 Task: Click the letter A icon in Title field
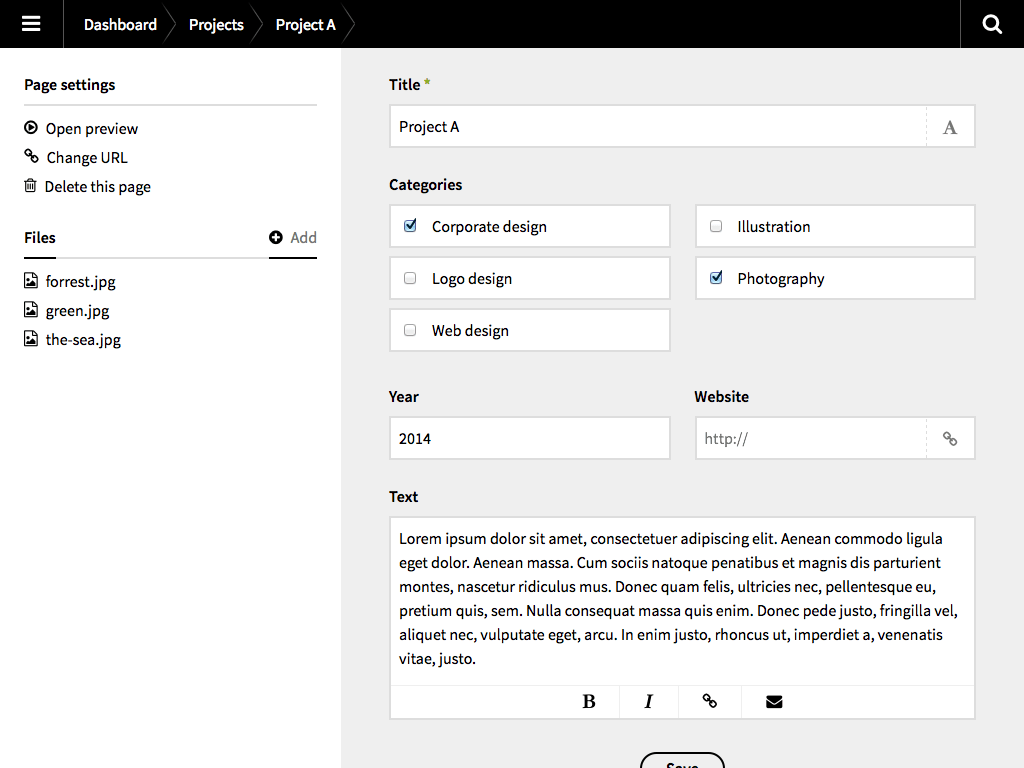click(950, 127)
